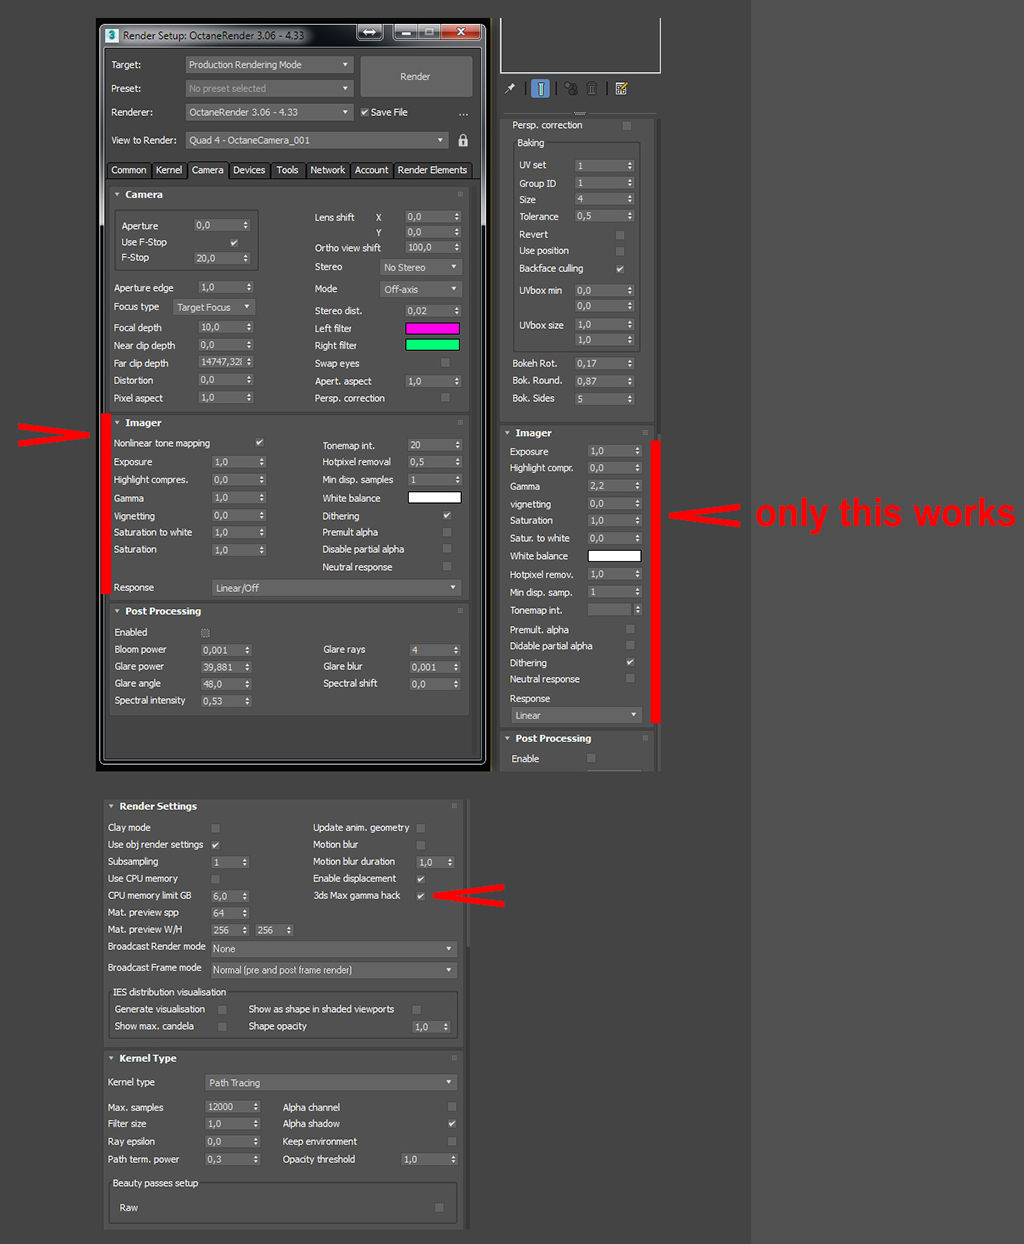Toggle the Alpha shadow checkbox

pos(452,1124)
